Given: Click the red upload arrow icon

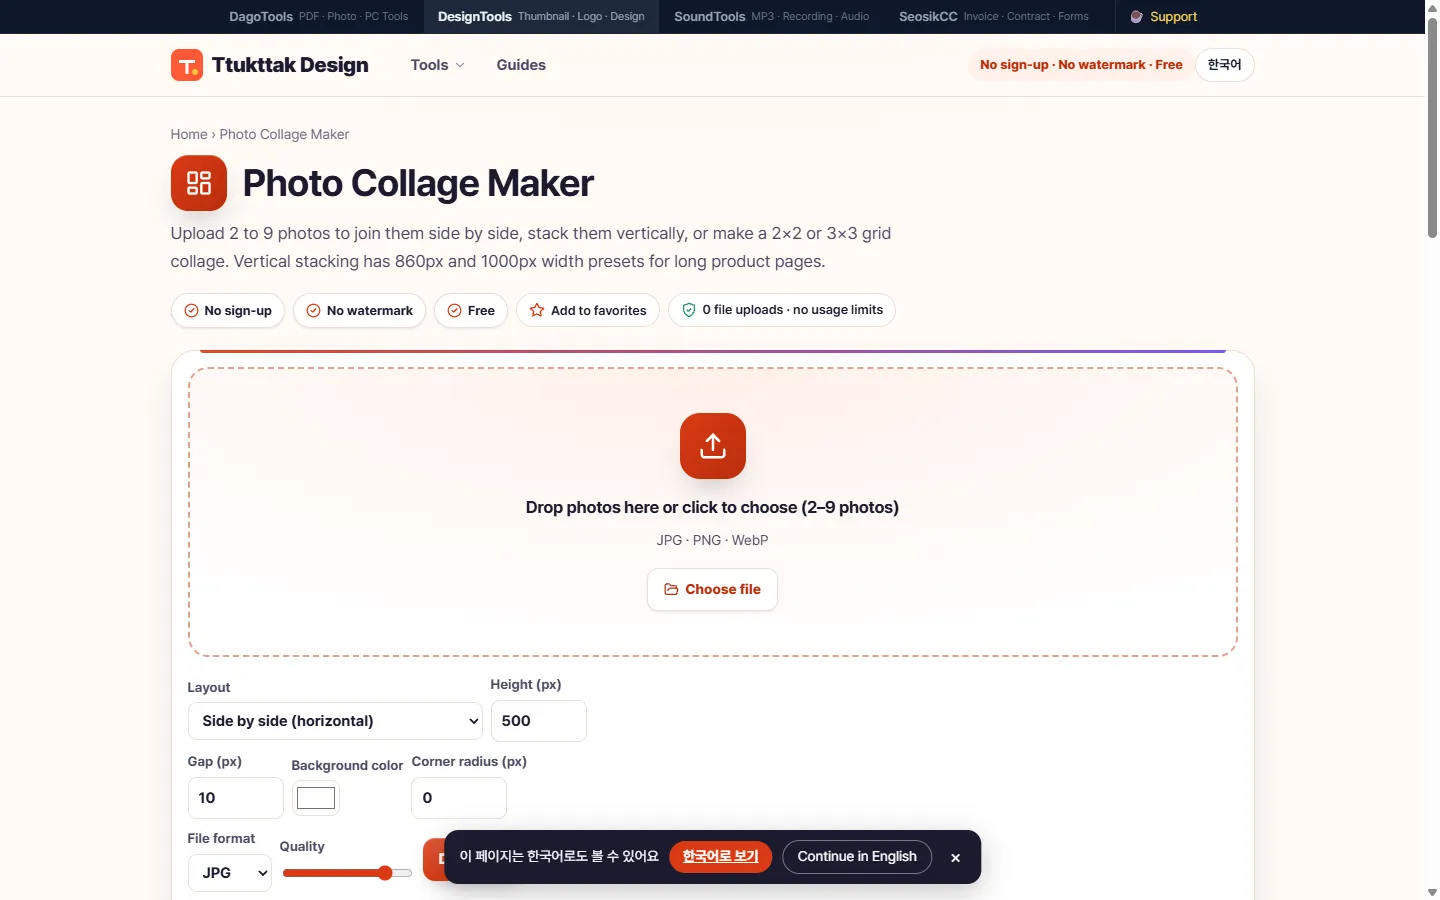Looking at the screenshot, I should tap(713, 446).
